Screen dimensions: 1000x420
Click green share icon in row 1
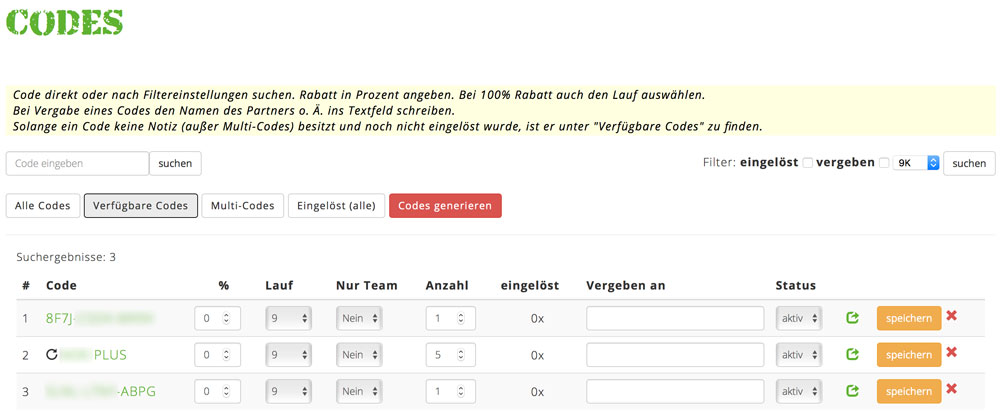coord(852,318)
